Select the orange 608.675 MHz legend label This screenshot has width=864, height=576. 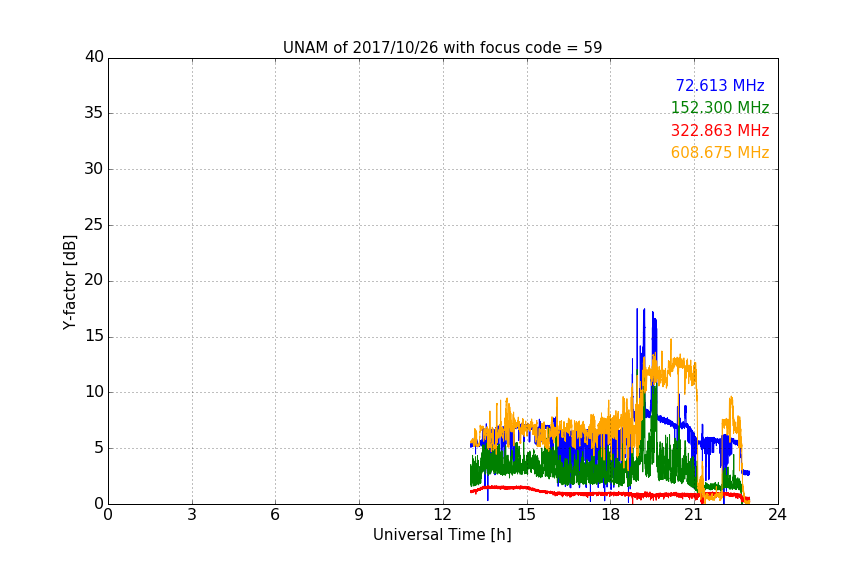click(720, 153)
